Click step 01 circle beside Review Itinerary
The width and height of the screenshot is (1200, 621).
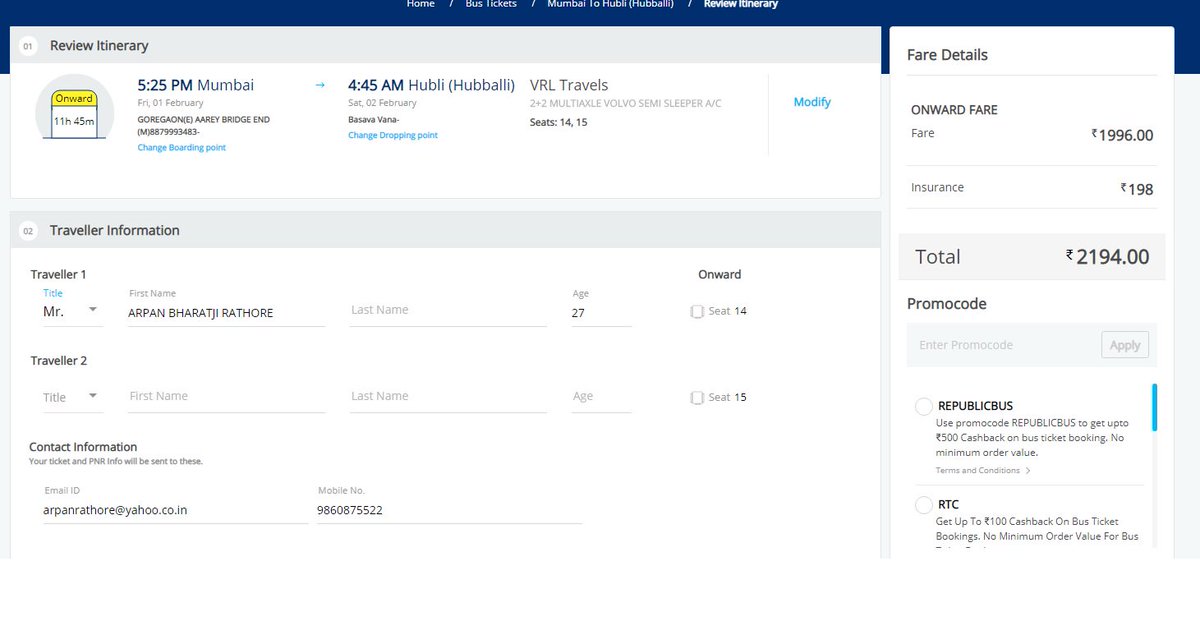(x=28, y=46)
